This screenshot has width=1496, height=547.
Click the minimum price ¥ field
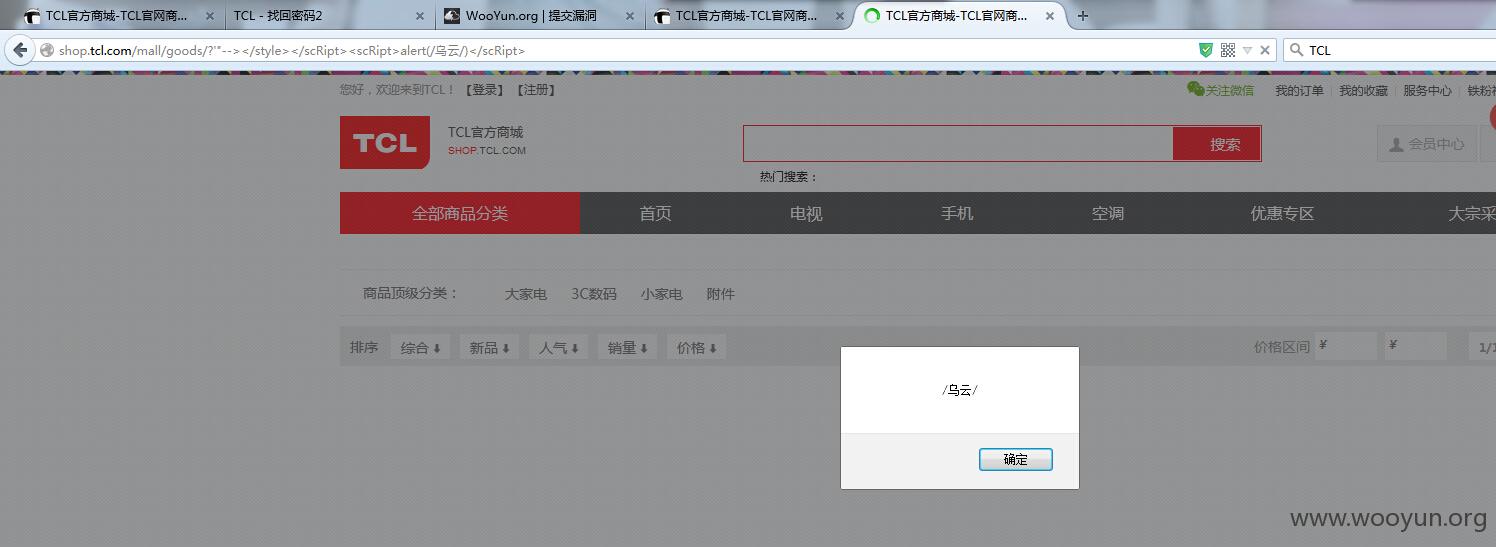pos(1346,346)
